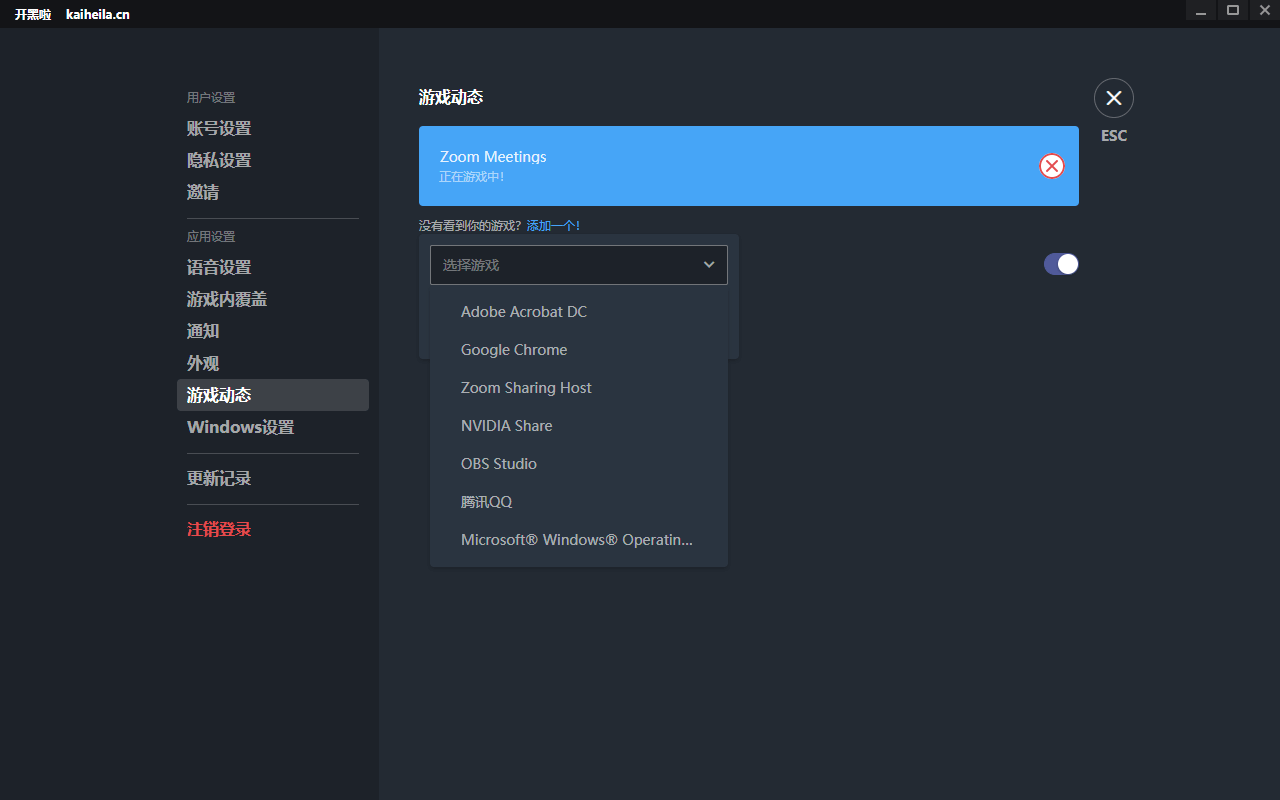
Task: Click the 添加一个 link
Action: pos(552,226)
